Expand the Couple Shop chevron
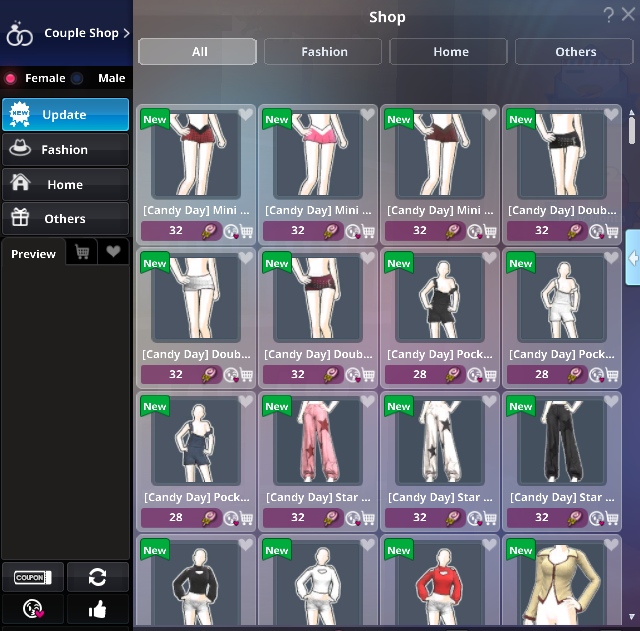640x631 pixels. click(x=126, y=33)
